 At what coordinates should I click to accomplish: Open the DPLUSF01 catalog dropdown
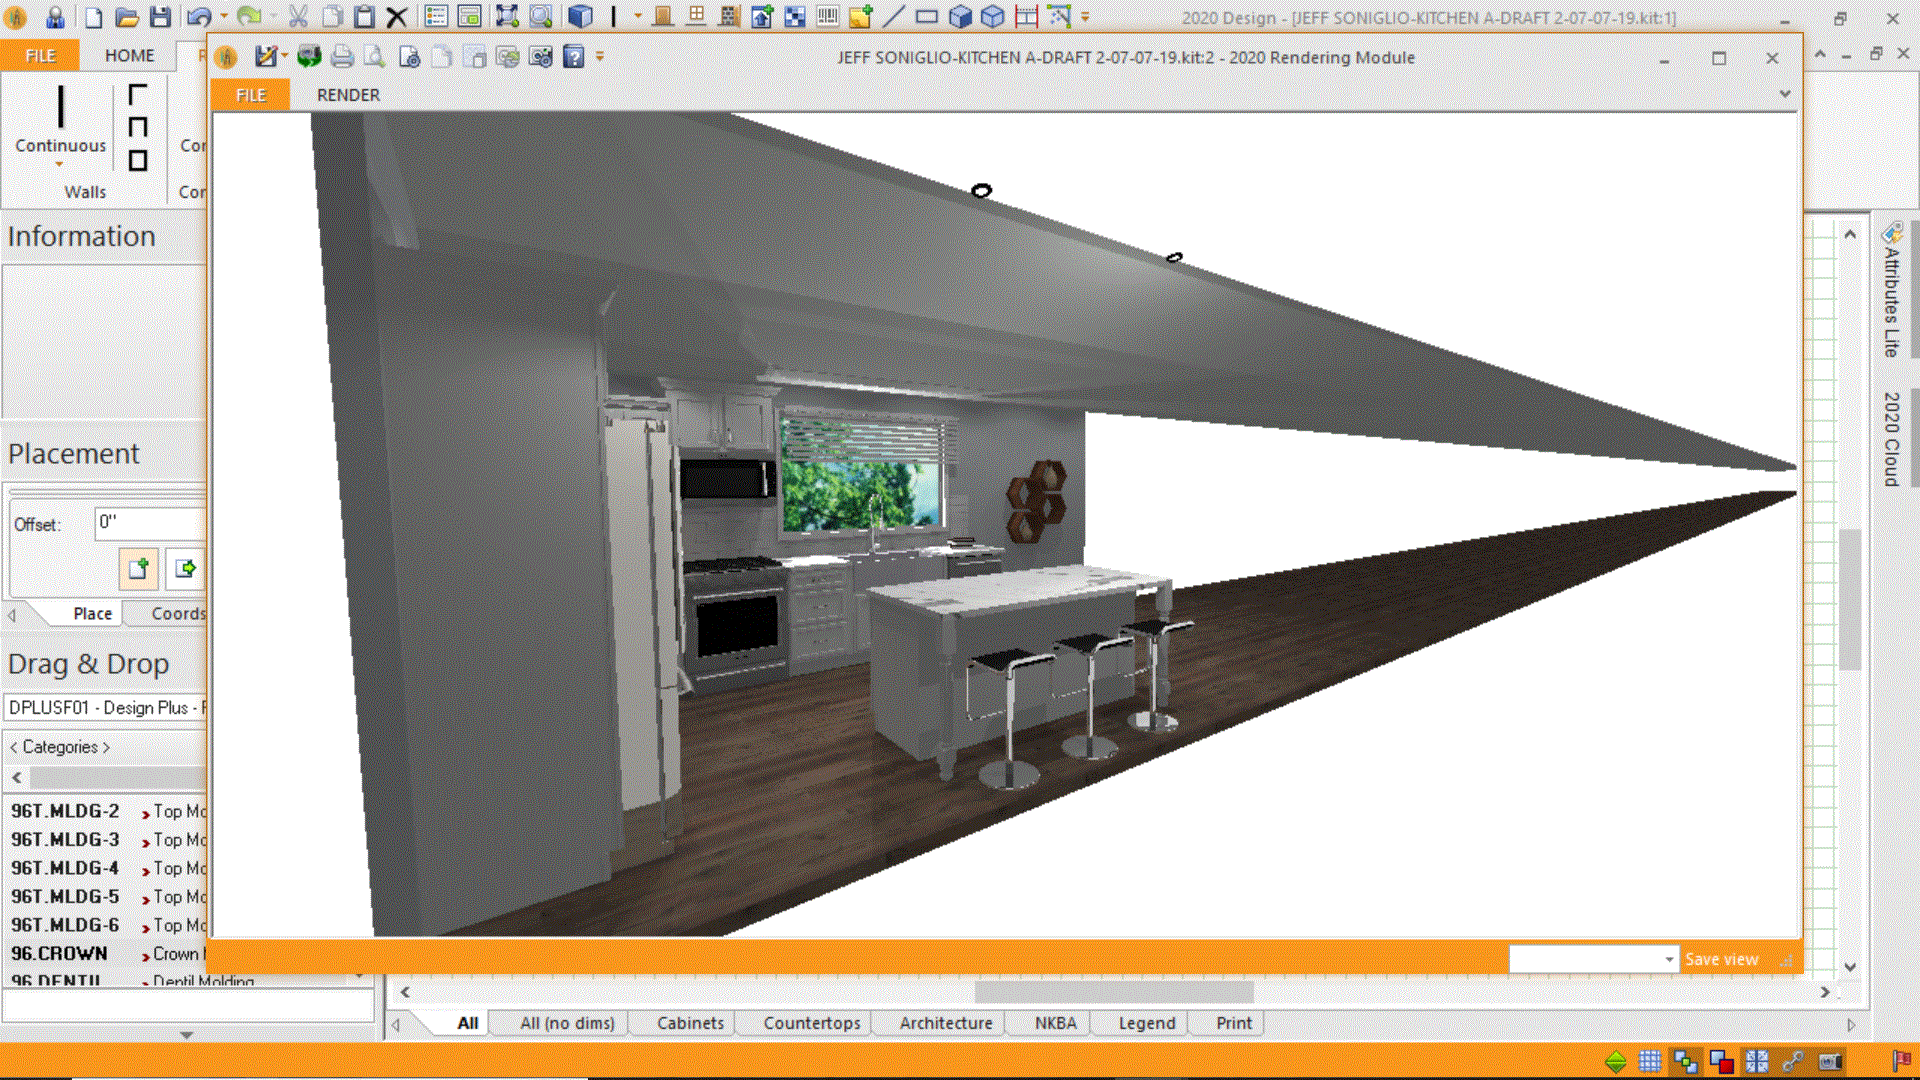pyautogui.click(x=105, y=707)
